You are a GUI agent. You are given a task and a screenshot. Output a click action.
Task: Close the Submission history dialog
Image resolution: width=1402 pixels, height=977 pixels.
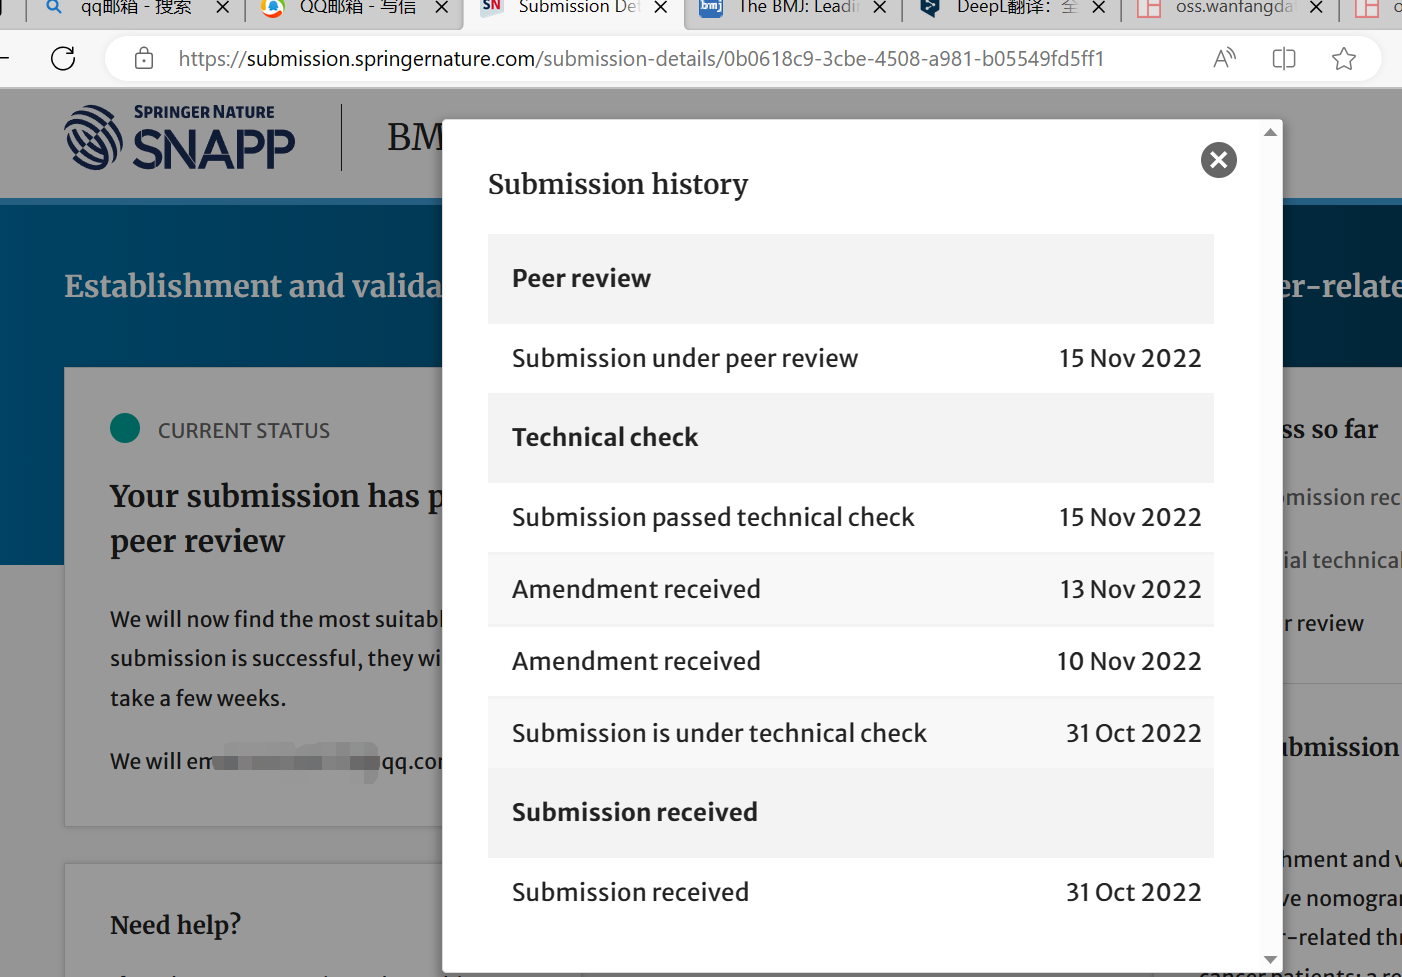point(1218,160)
